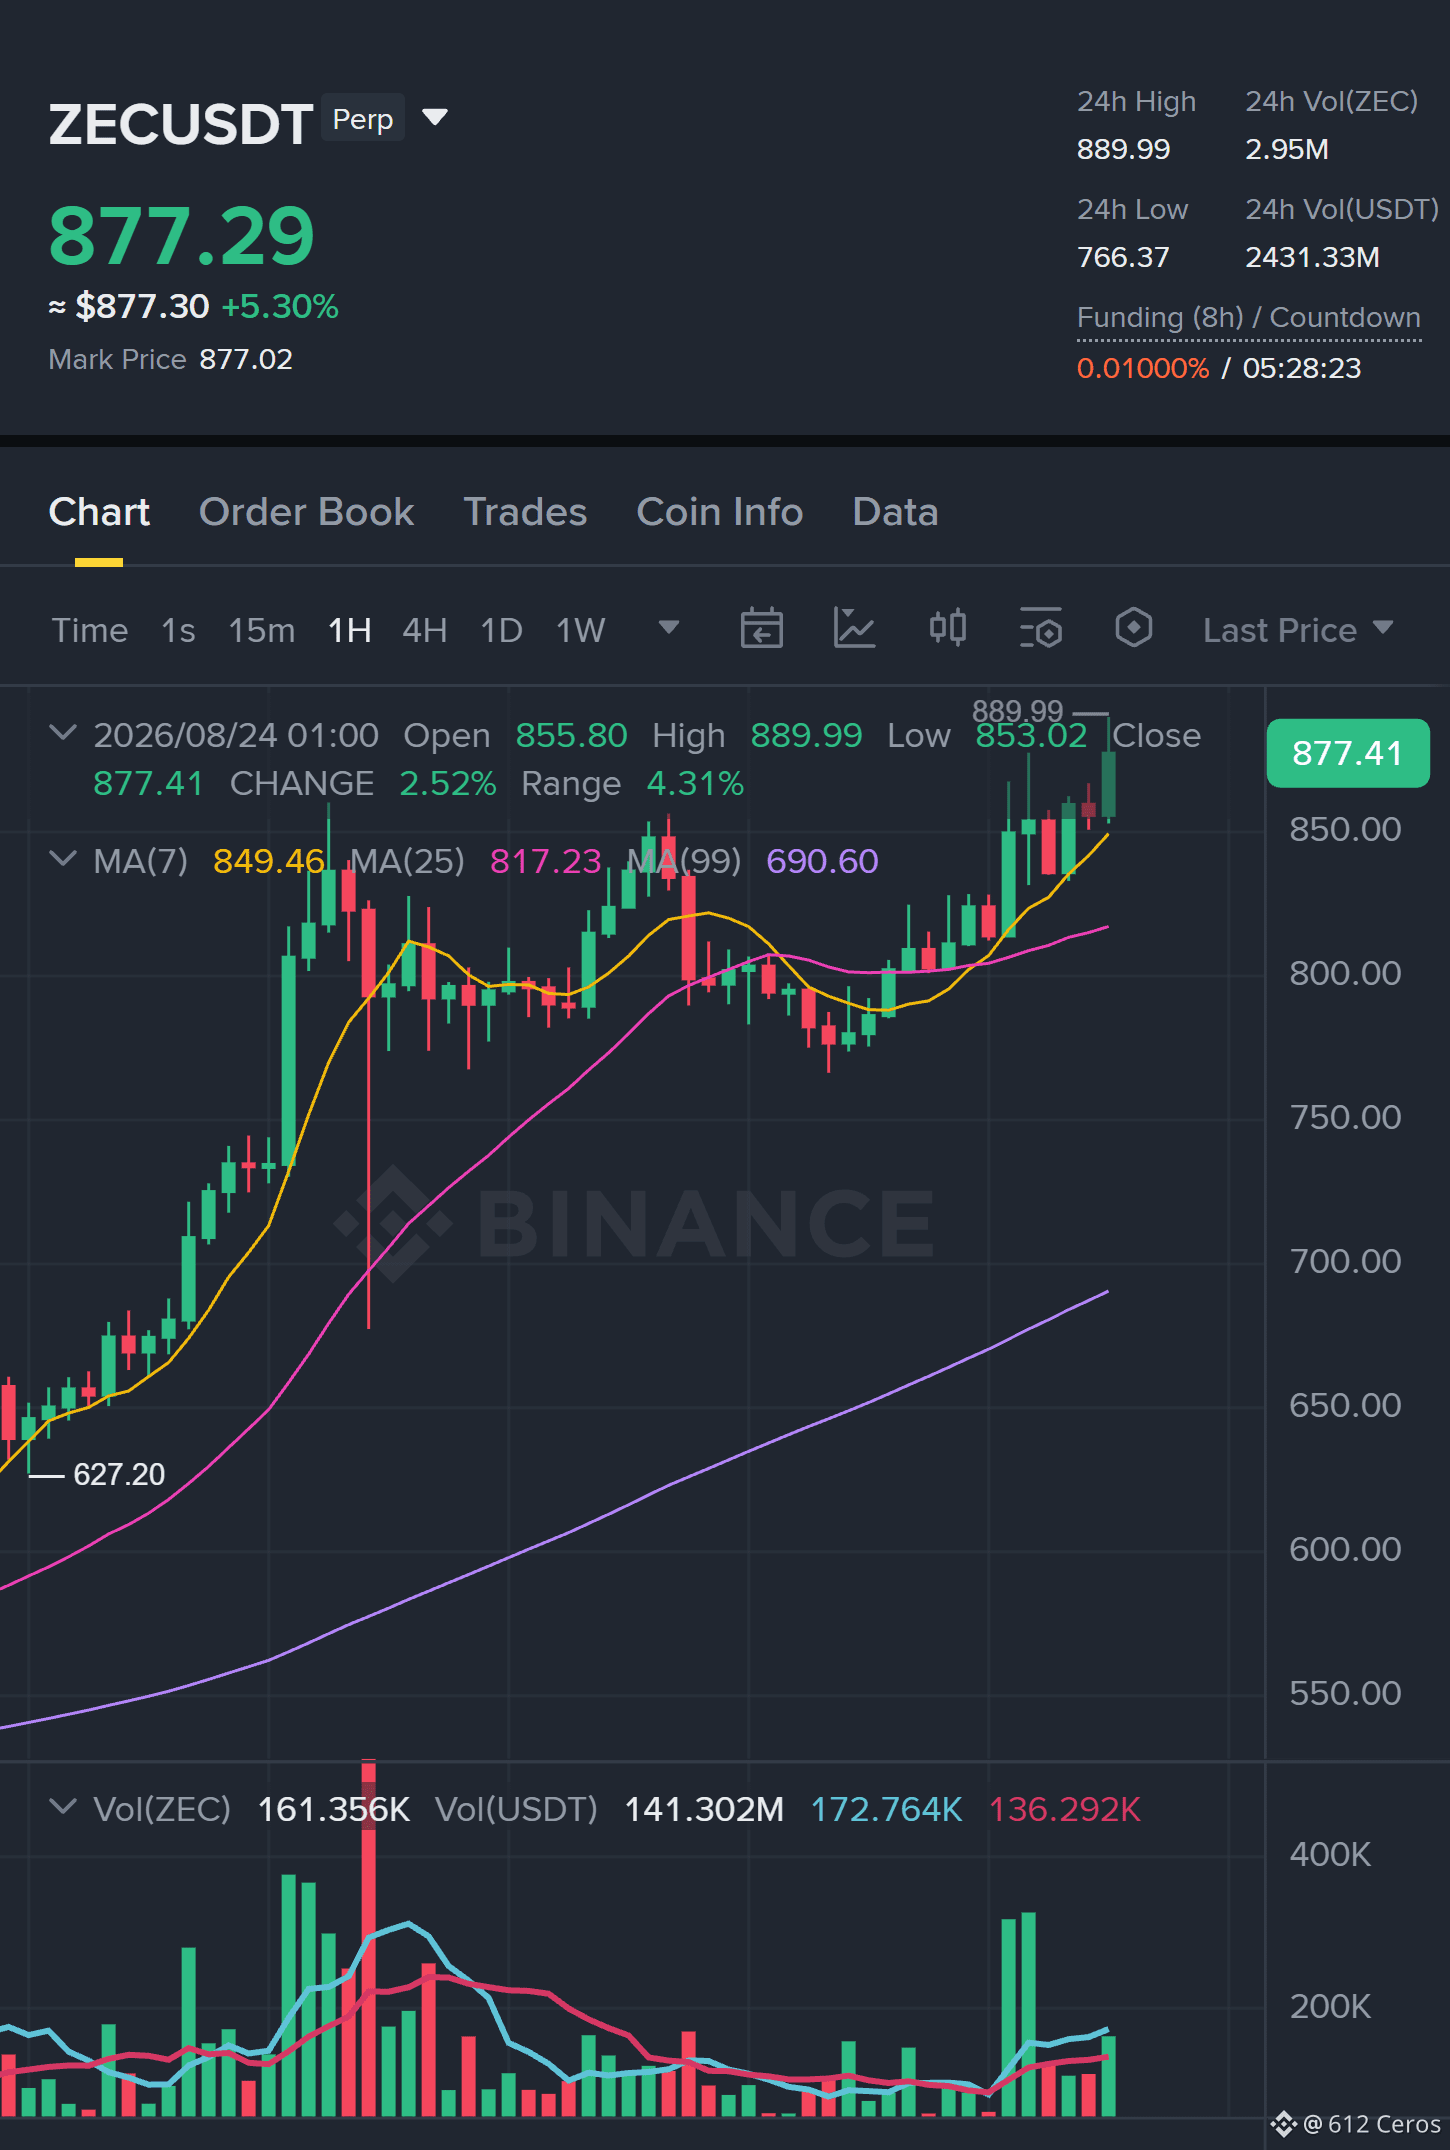The image size is (1450, 2150).
Task: Click the 24h Vol(USDT) value 2431.33M
Action: (1312, 257)
